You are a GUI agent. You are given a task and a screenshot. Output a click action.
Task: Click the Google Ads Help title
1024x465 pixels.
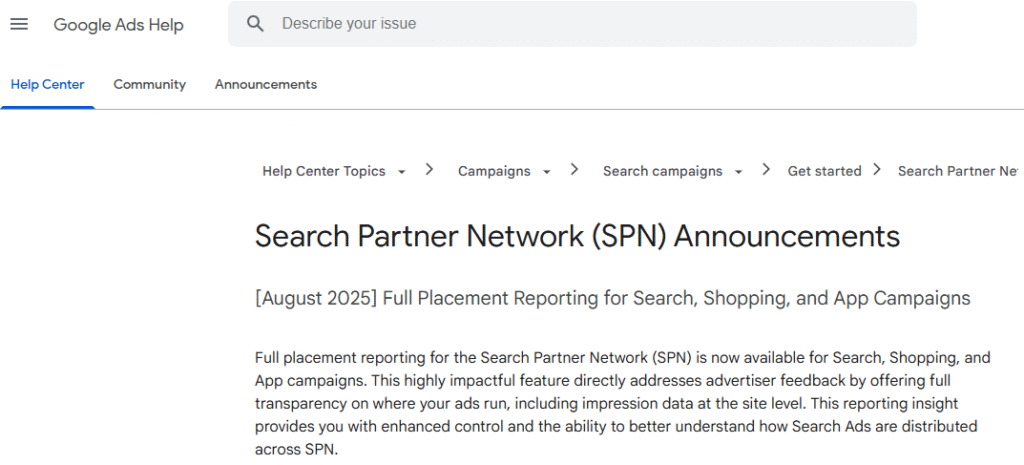tap(118, 25)
